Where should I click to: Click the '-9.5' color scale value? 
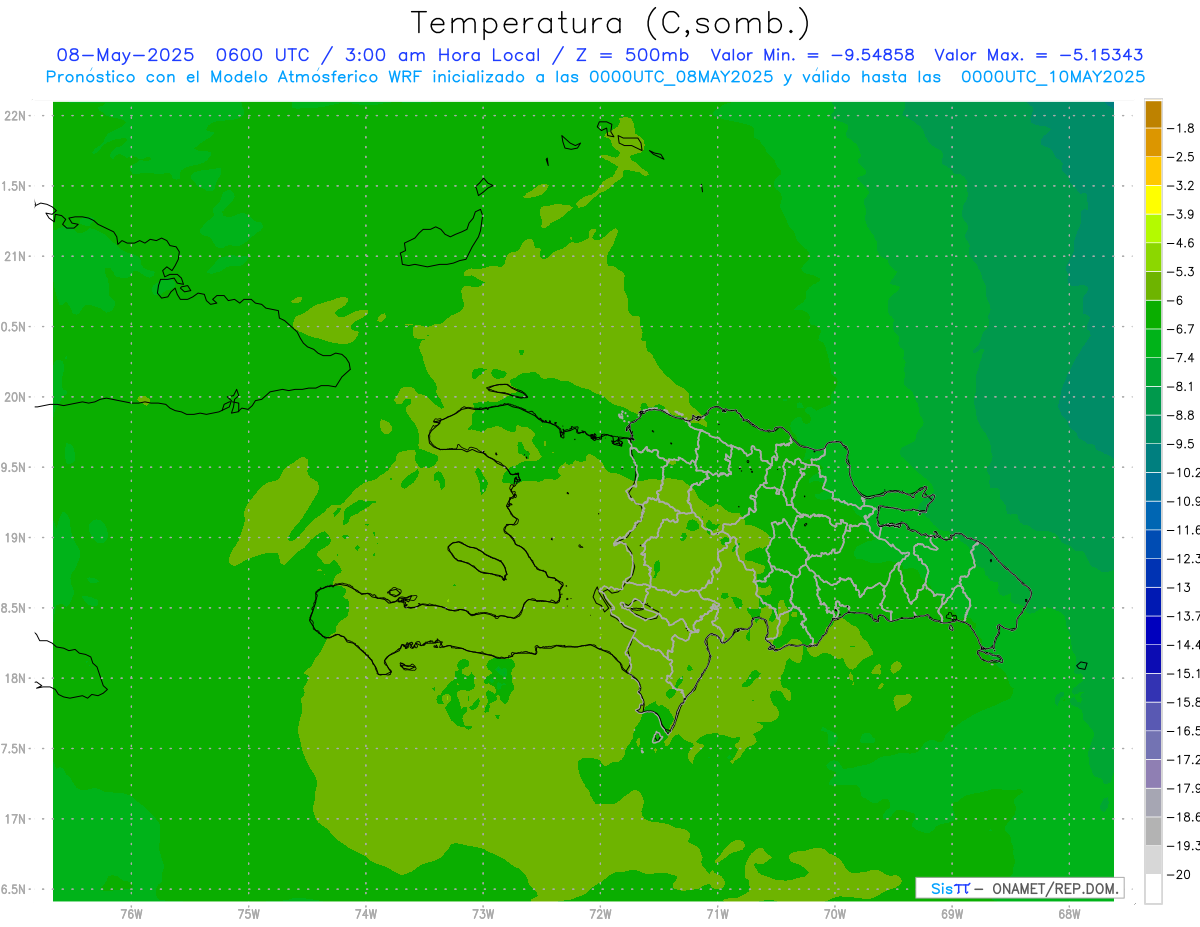(1182, 444)
